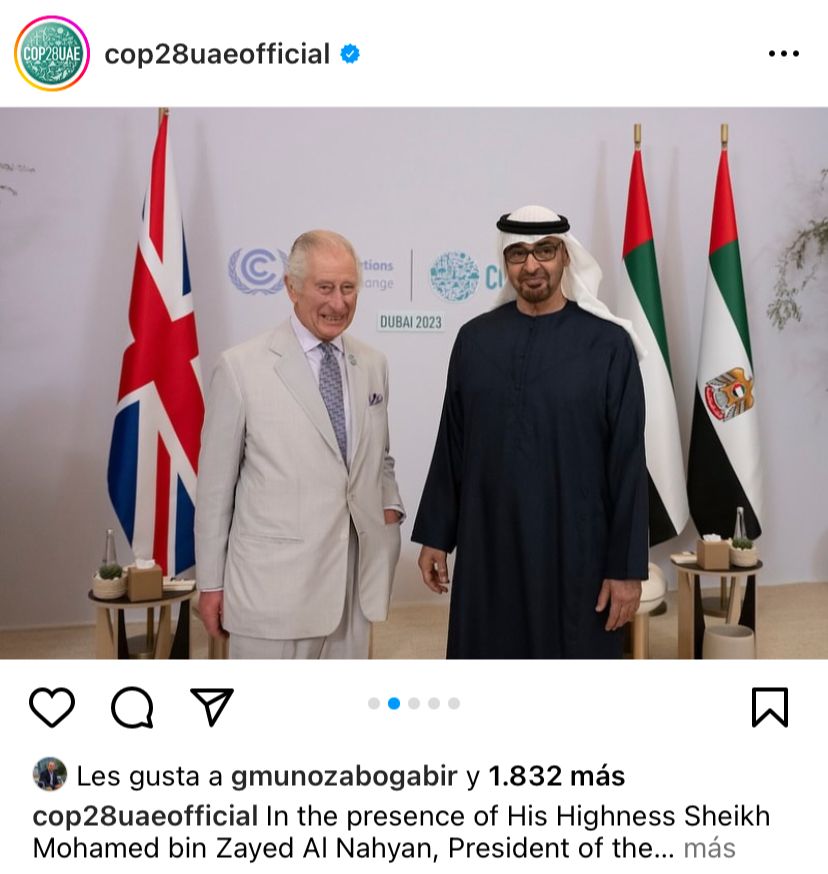
Task: Save post with the bookmark icon
Action: 769,707
